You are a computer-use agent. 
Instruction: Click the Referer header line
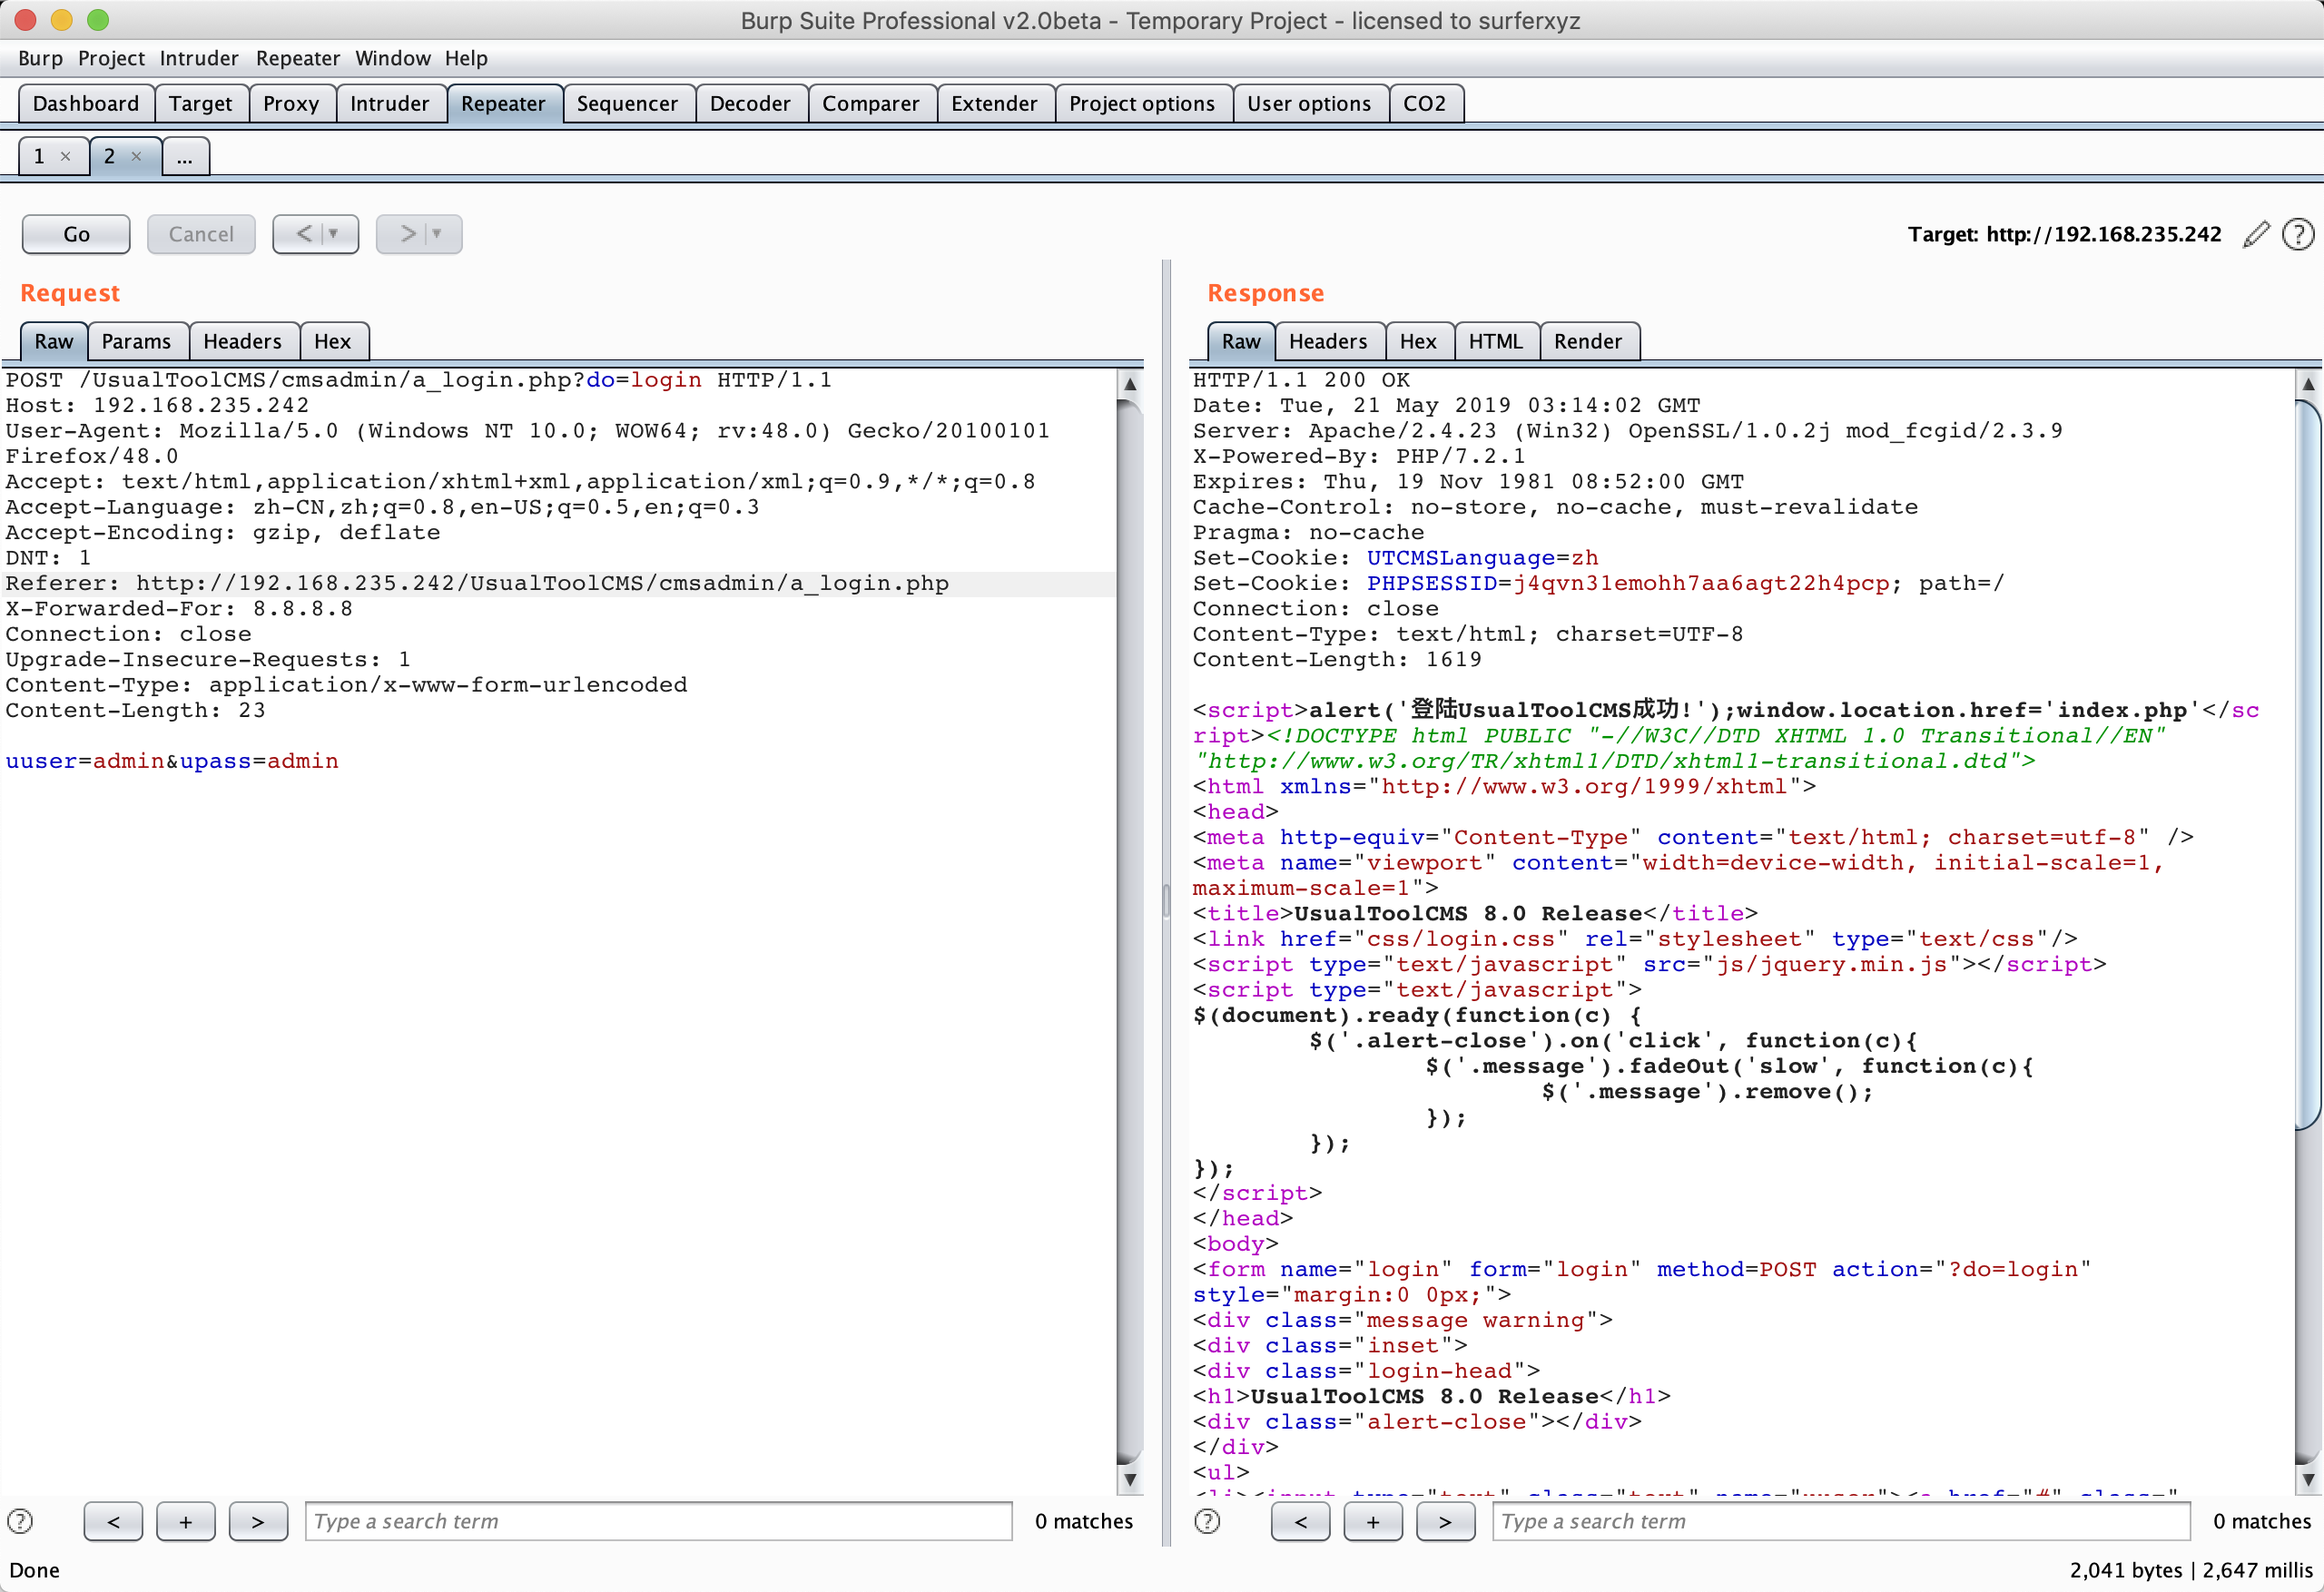(477, 583)
